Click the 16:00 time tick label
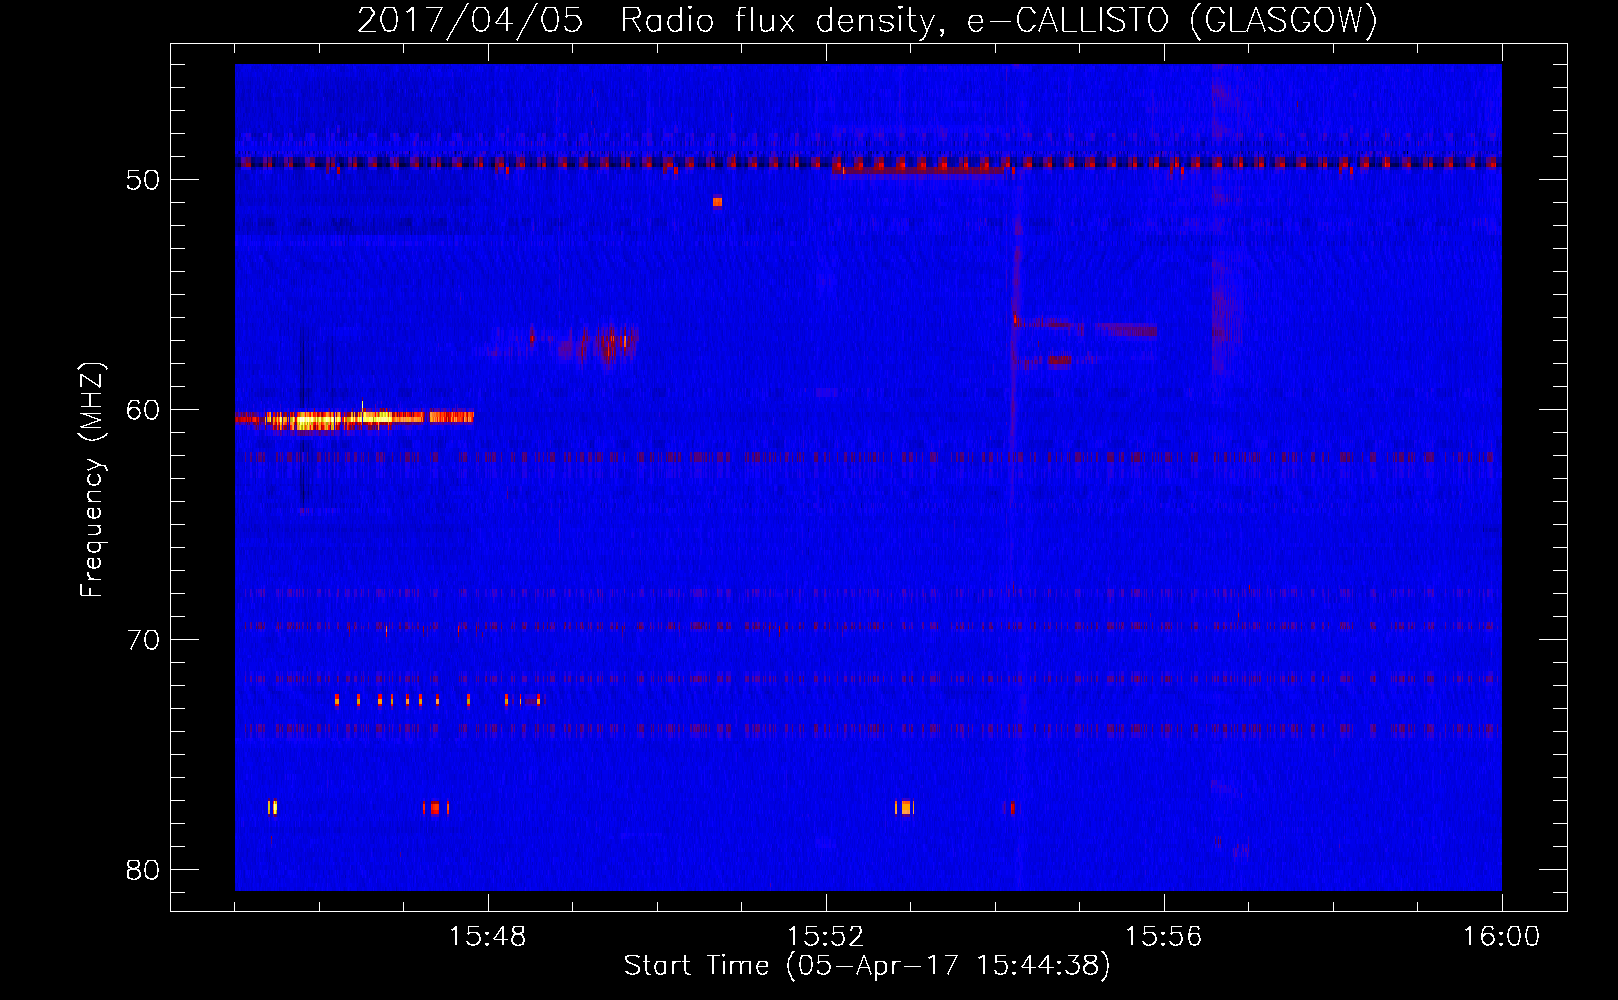 1501,937
